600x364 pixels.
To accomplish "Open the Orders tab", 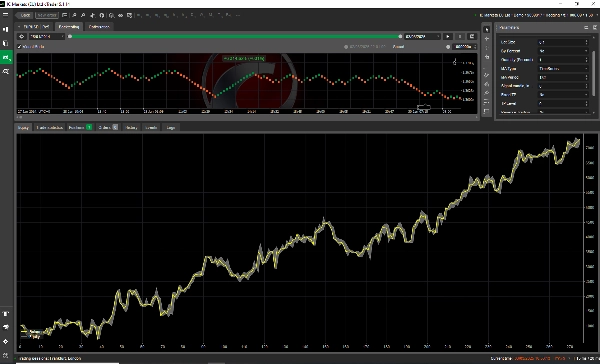I will pyautogui.click(x=108, y=127).
